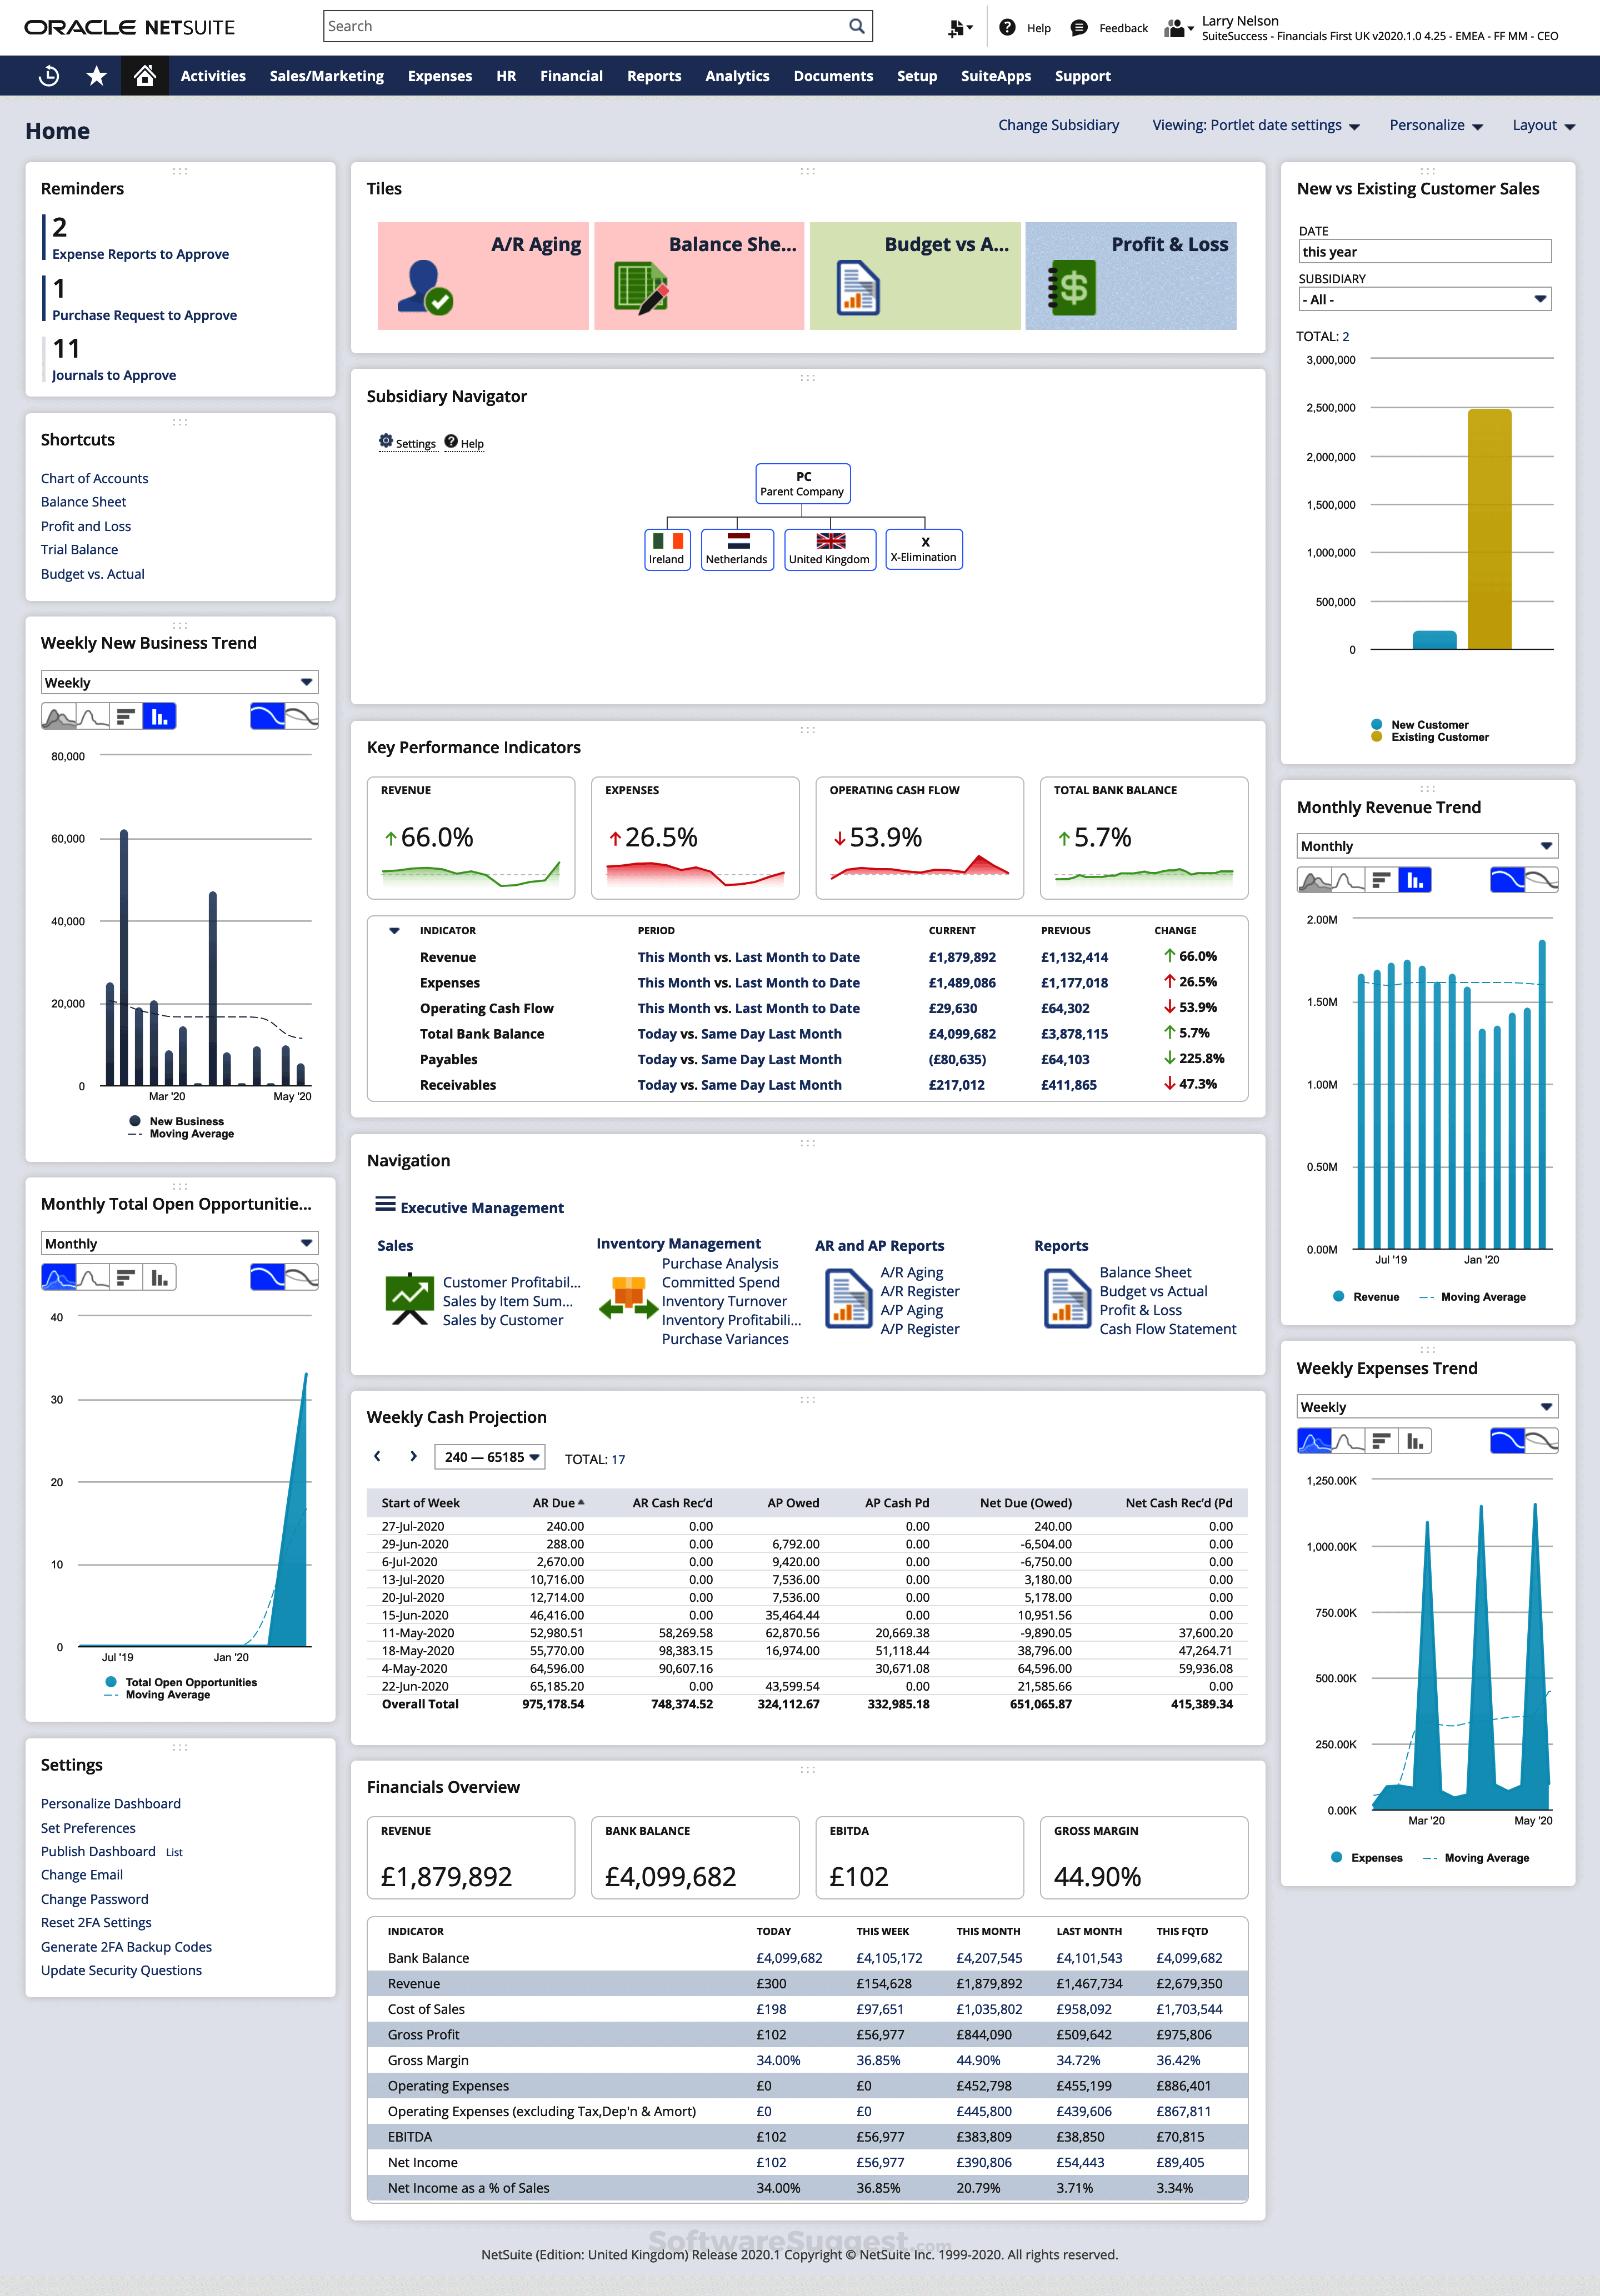Screen dimensions: 1600x2296
Task: Open Viewing: Portlet date settings dropdown
Action: point(1256,125)
